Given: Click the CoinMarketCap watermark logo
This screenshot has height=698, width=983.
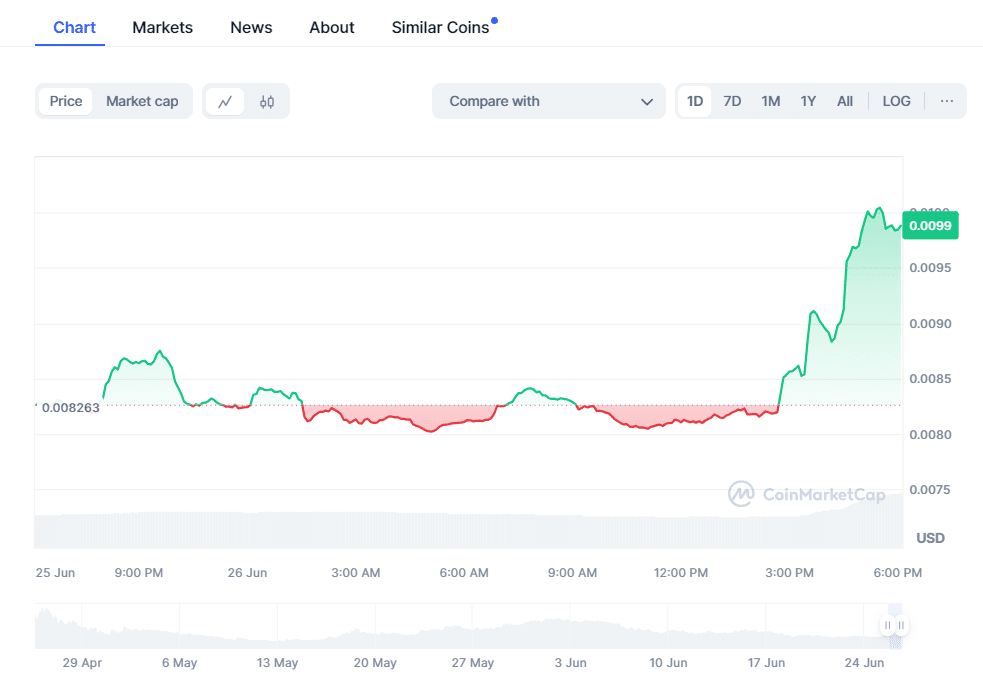Looking at the screenshot, I should (x=806, y=494).
